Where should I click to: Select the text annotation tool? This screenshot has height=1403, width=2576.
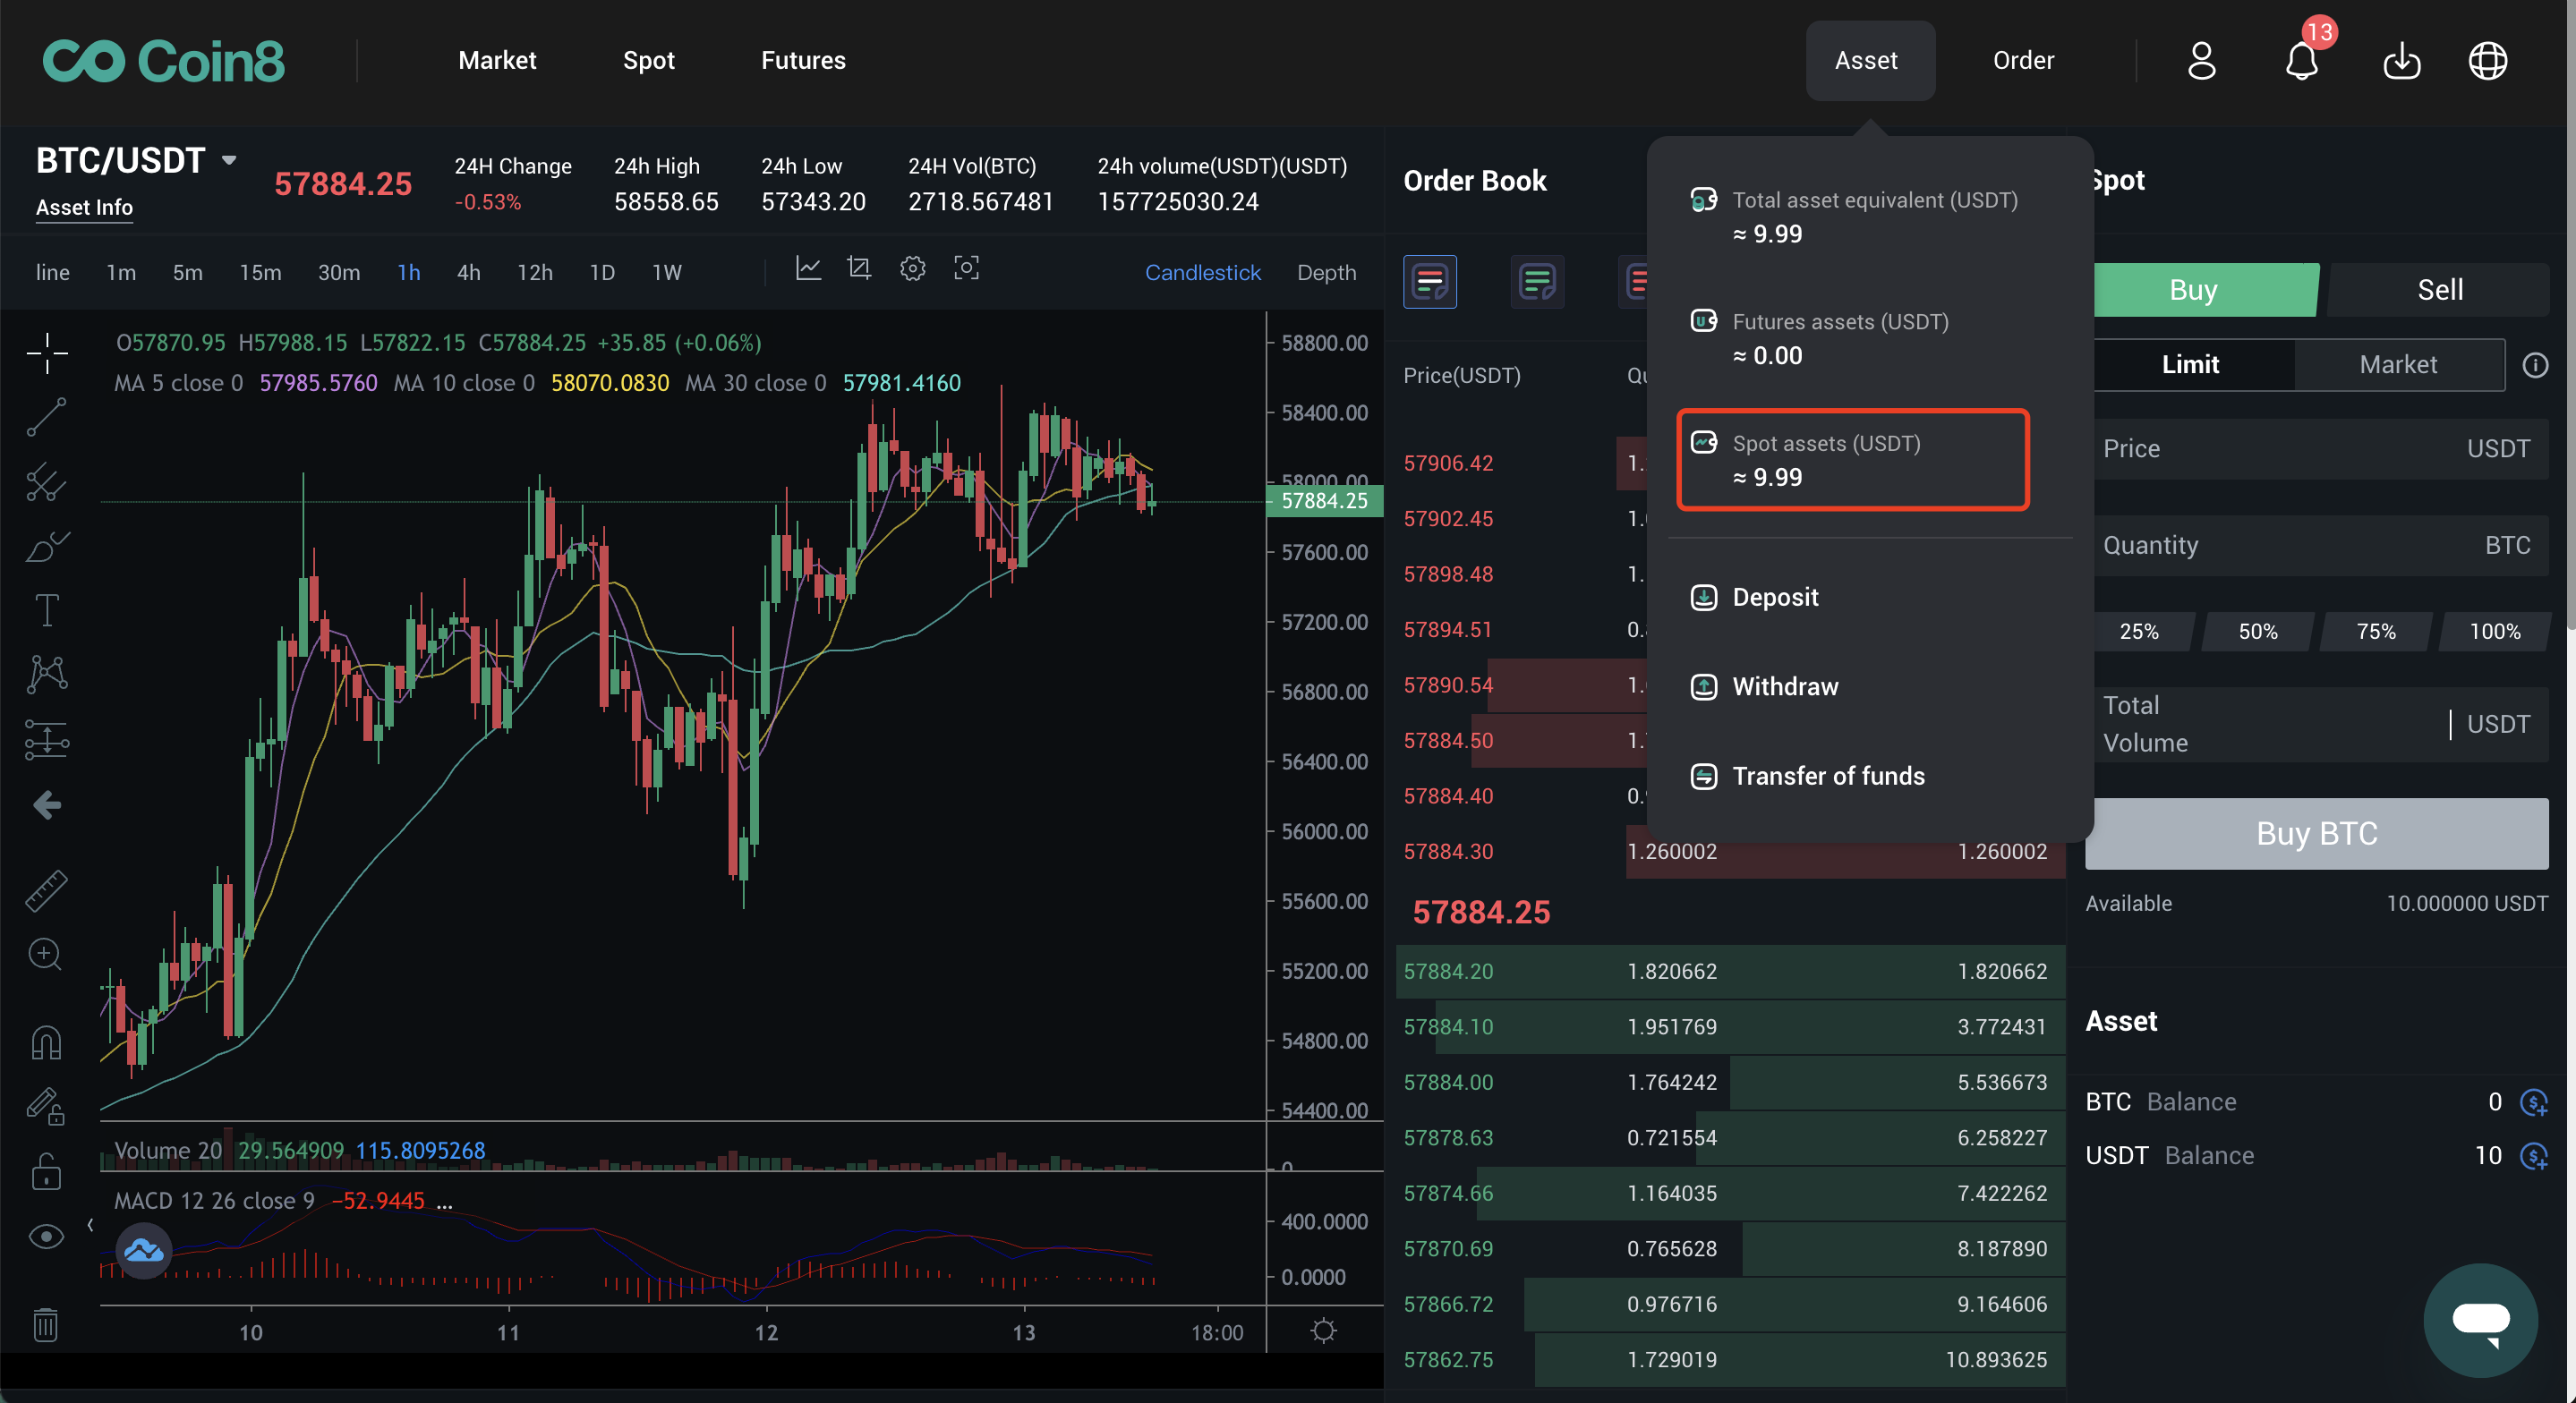[x=46, y=609]
